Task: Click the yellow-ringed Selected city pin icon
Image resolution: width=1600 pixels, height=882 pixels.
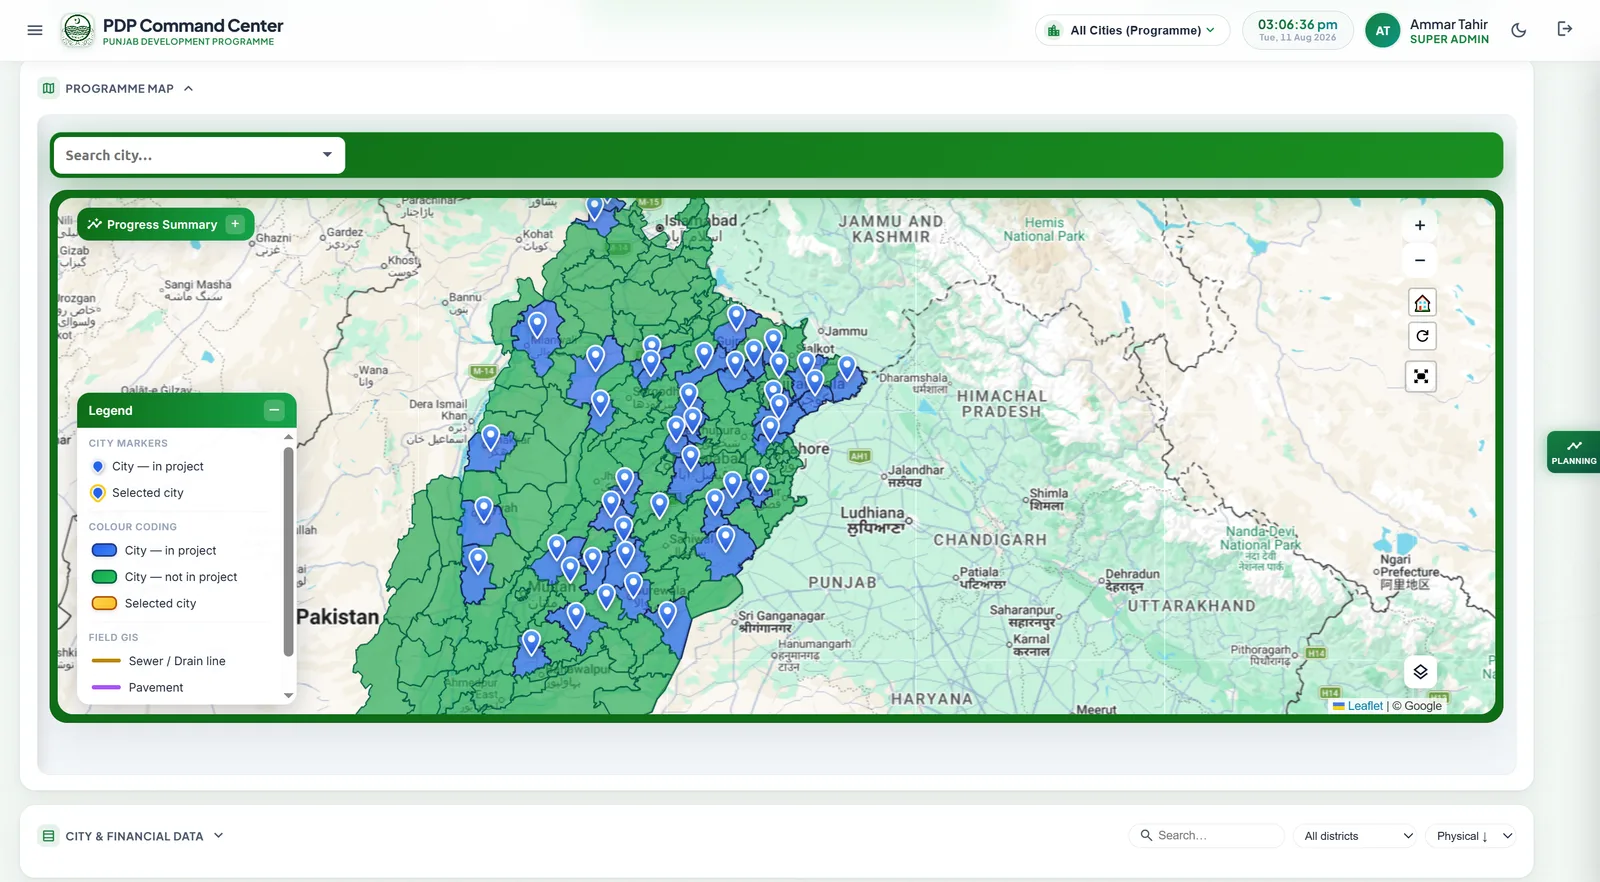Action: tap(98, 493)
